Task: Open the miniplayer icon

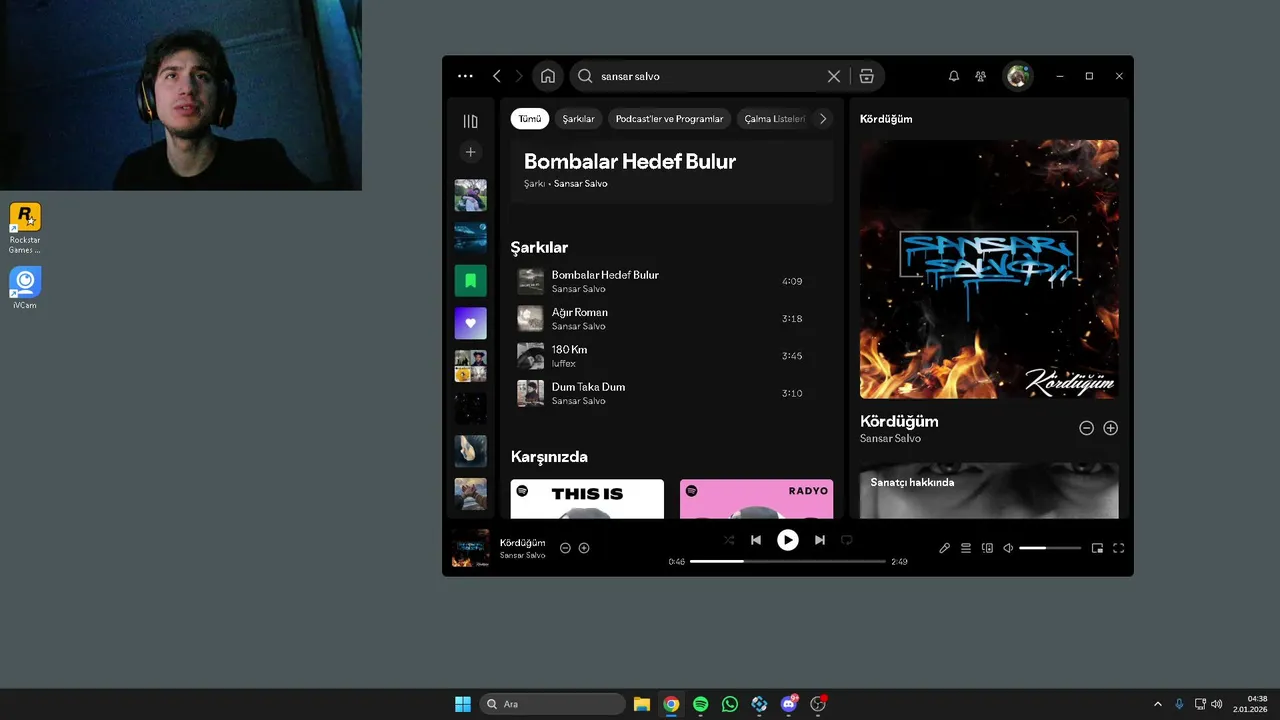Action: click(1097, 548)
